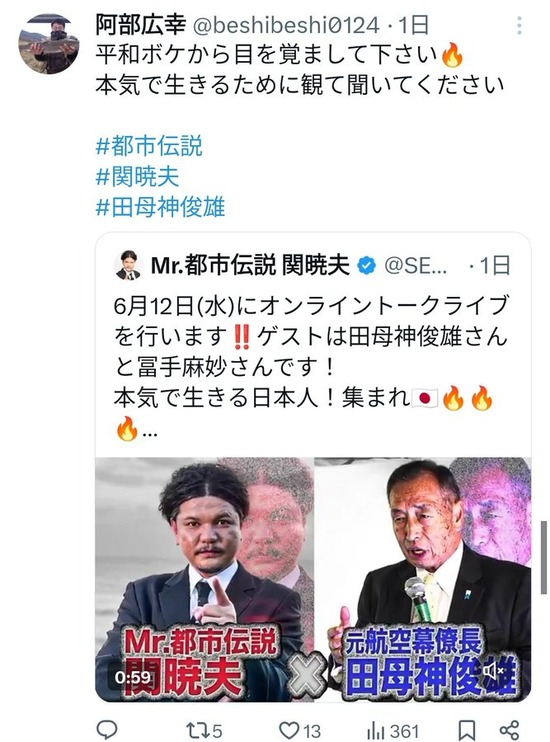Open the quoted post text about 6月12日
The height and width of the screenshot is (742, 550).
(310, 366)
